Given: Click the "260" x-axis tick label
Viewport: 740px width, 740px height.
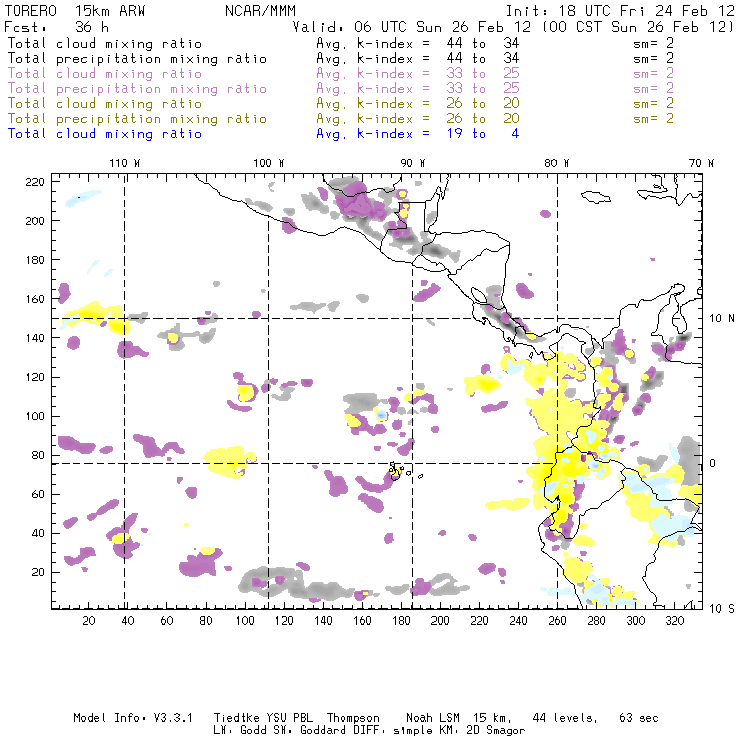Looking at the screenshot, I should pos(557,621).
